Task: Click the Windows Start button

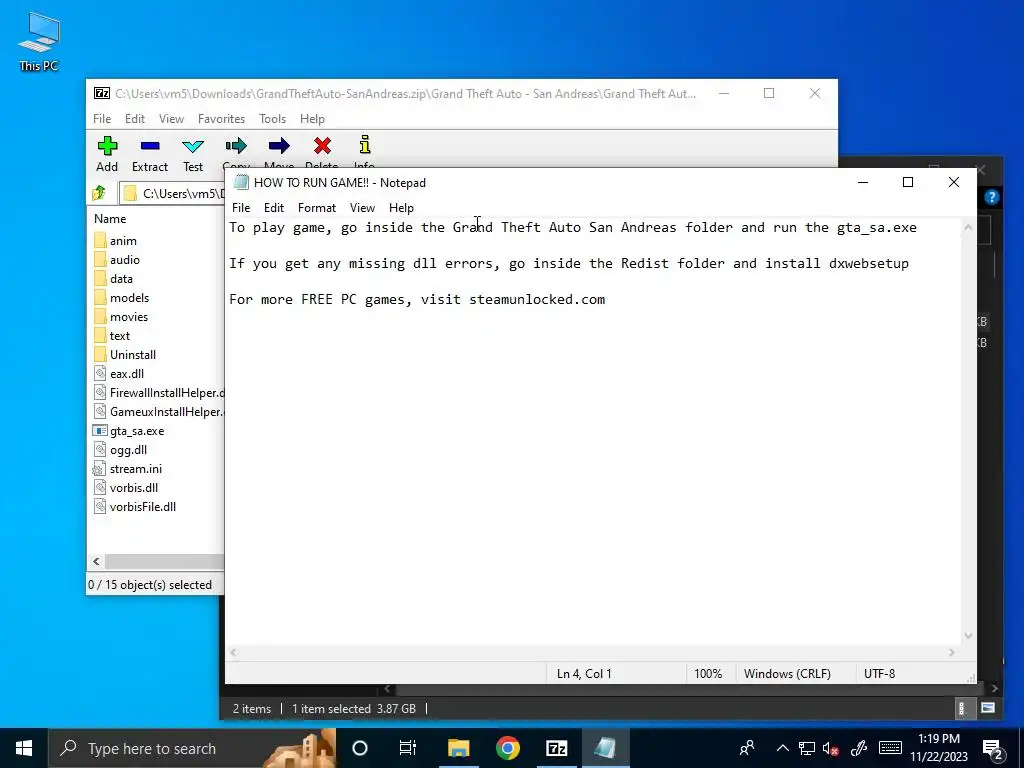Action: [24, 748]
